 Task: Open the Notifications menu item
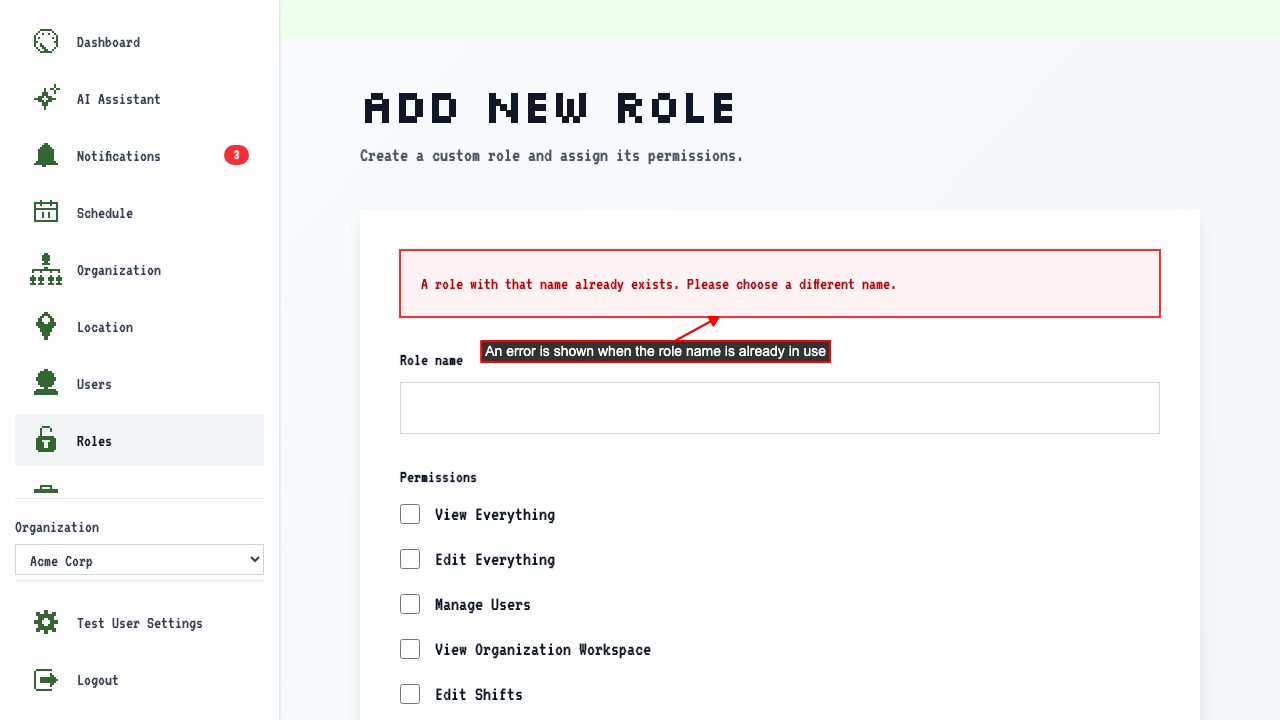pos(139,155)
